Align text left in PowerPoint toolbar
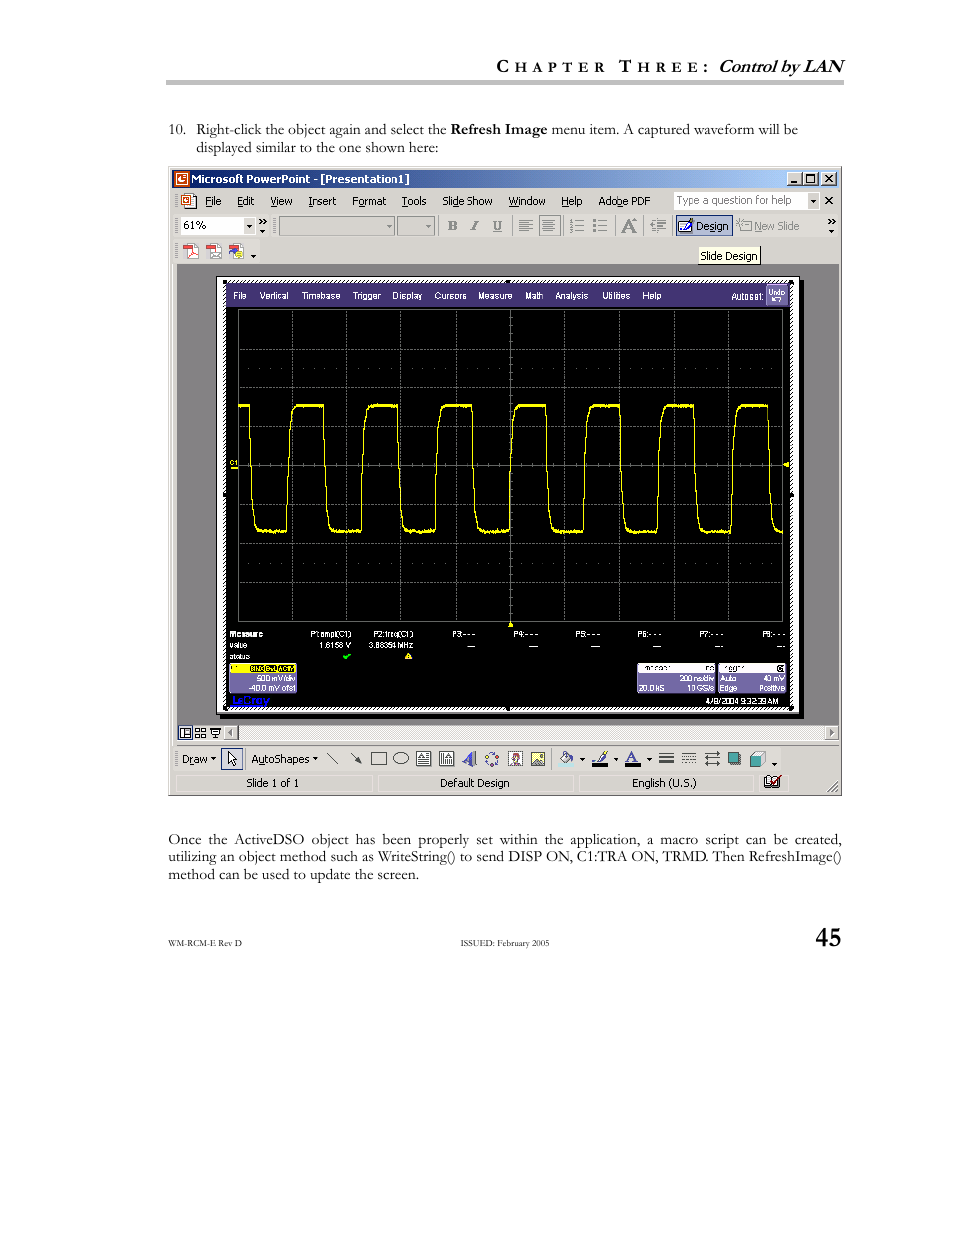This screenshot has height=1235, width=954. pos(526,226)
